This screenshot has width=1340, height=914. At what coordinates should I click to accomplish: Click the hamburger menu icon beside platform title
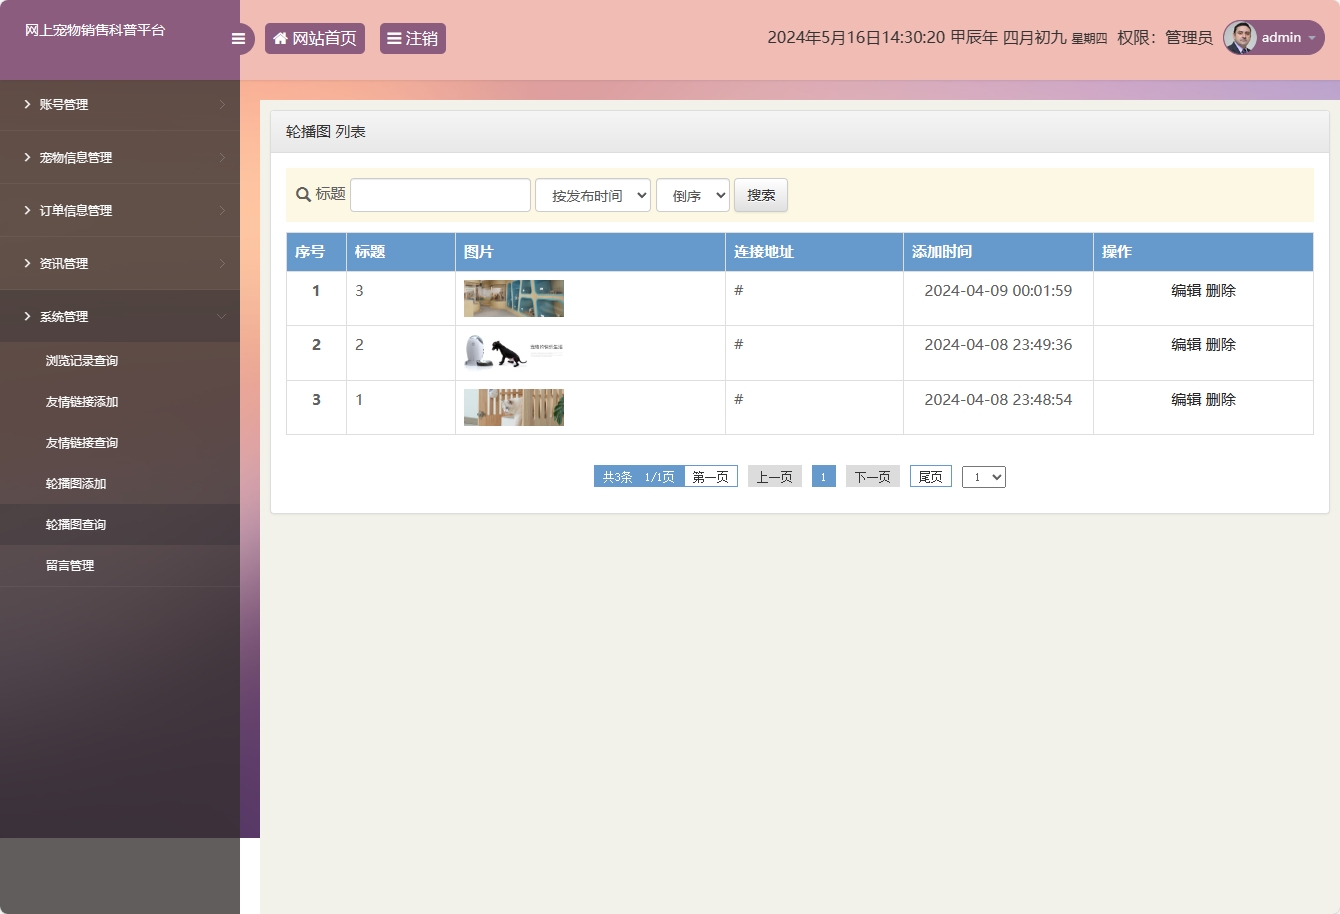tap(238, 38)
